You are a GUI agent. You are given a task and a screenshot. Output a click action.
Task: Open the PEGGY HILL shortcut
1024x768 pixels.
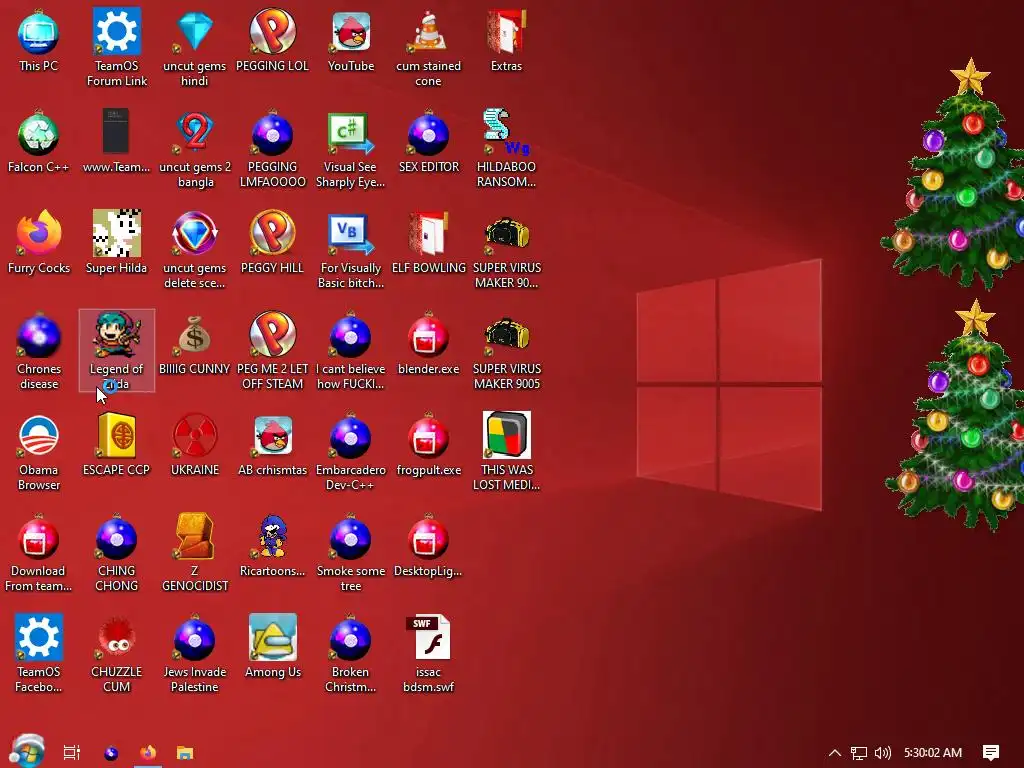click(x=272, y=243)
